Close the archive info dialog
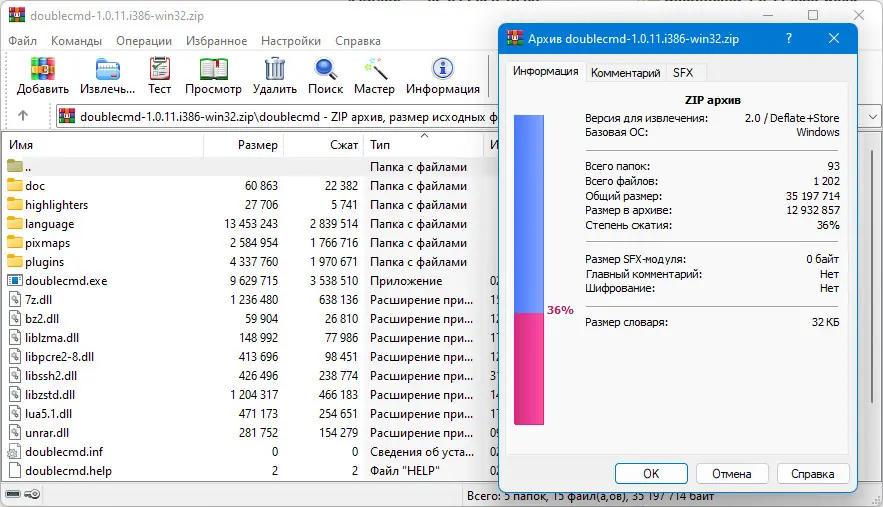The height and width of the screenshot is (507, 883). [834, 38]
